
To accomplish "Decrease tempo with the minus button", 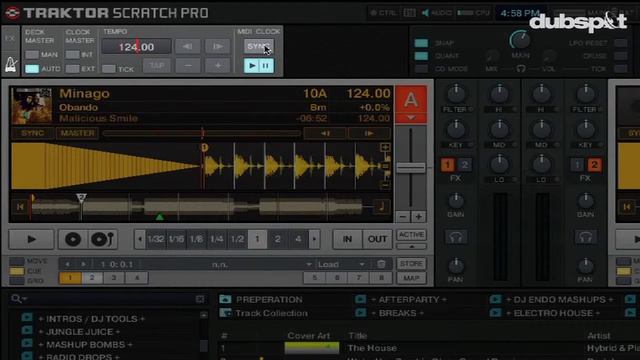I will 188,65.
